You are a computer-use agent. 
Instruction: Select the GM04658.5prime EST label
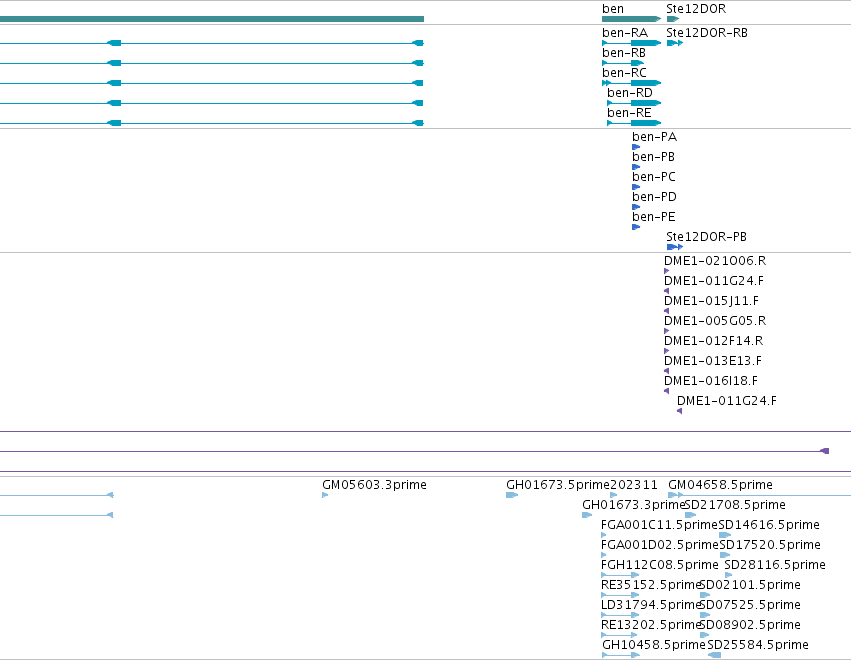(x=720, y=485)
